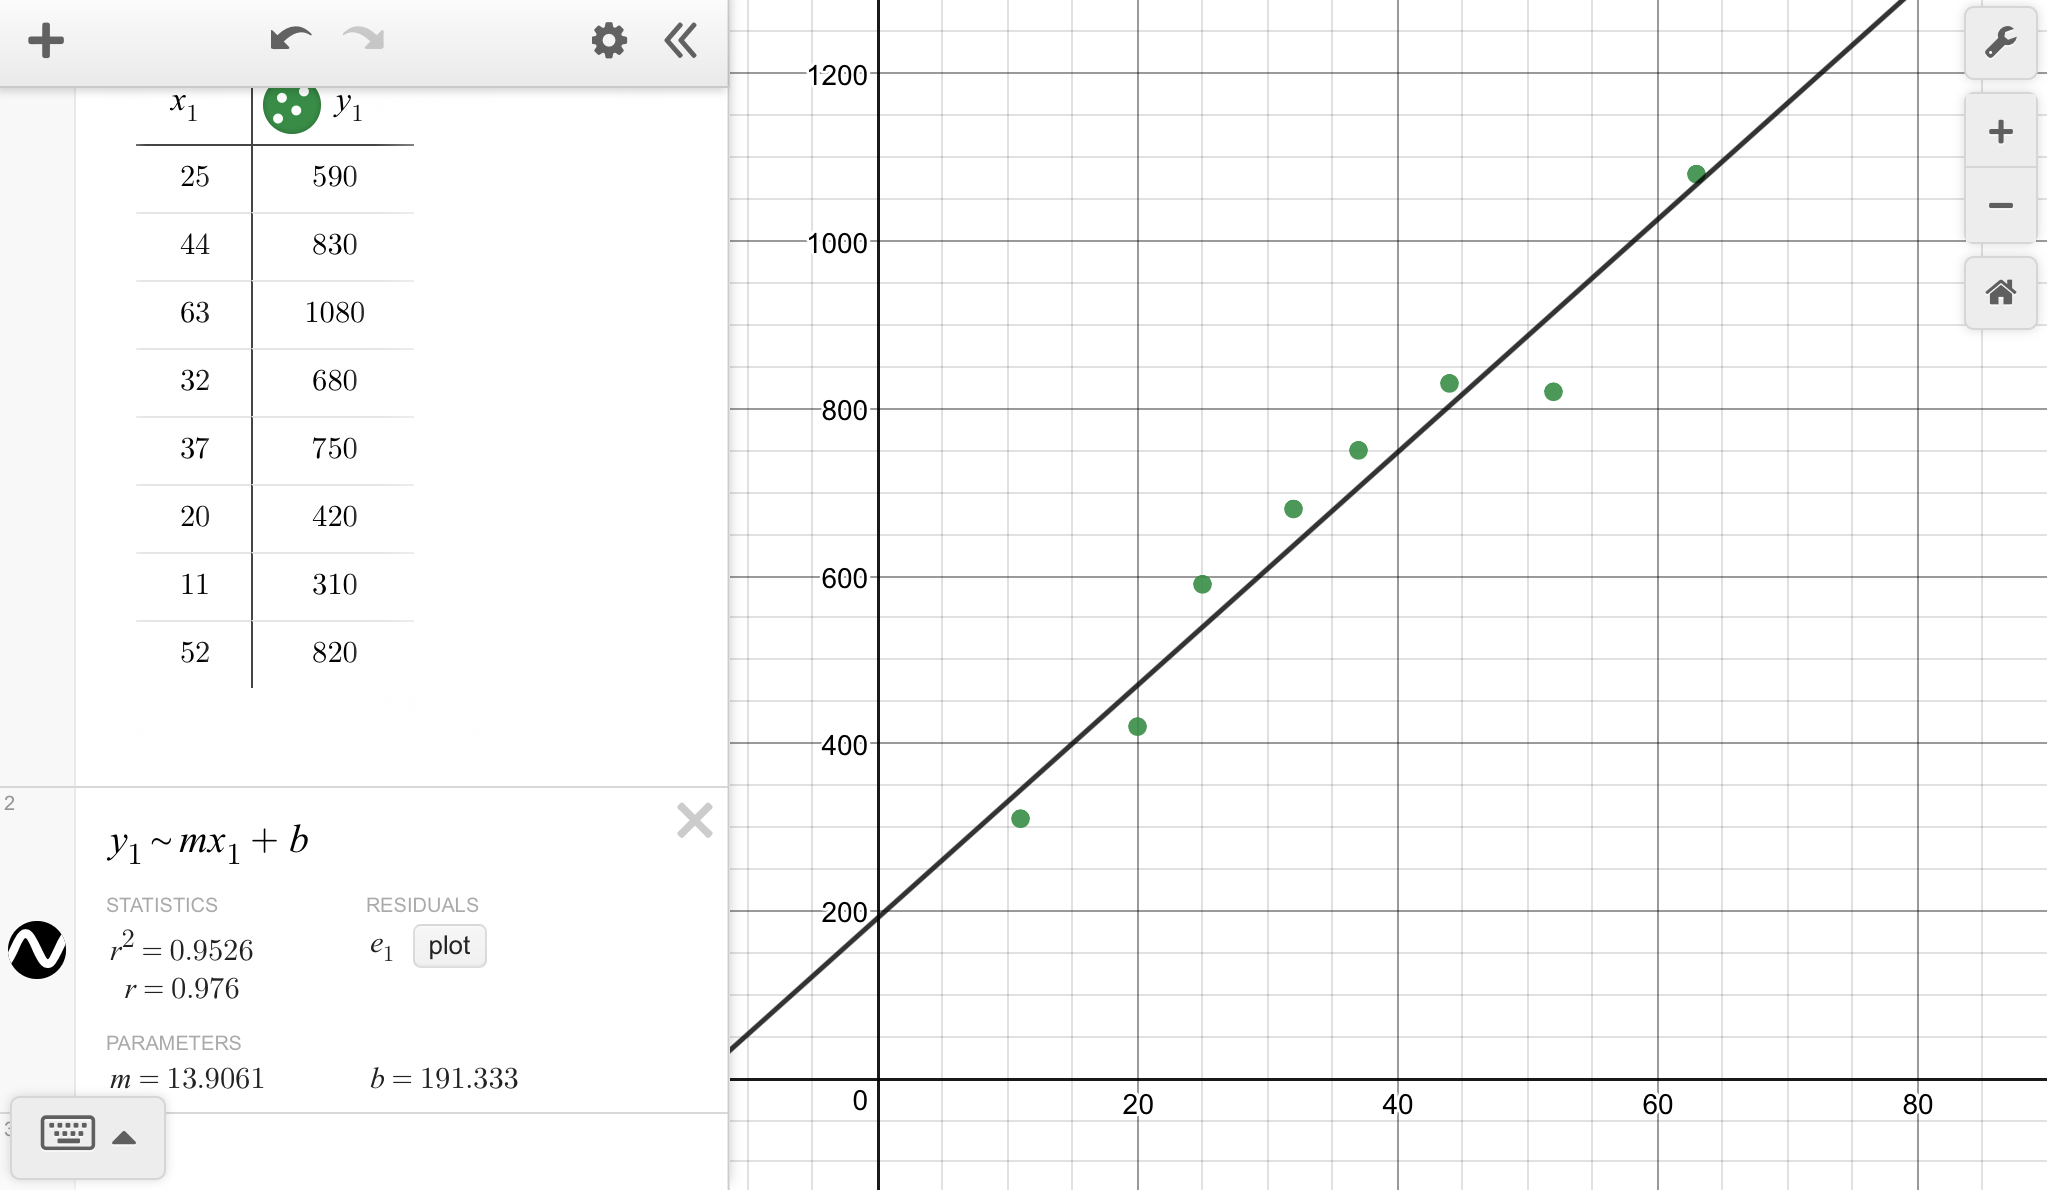Screen dimensions: 2048x1190
Task: Edit the regression formula y1 ~ mx1 + b
Action: [x=208, y=842]
